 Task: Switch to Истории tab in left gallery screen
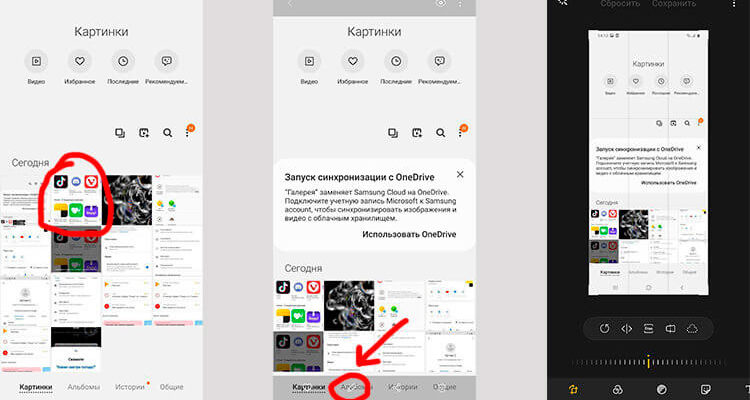point(130,387)
